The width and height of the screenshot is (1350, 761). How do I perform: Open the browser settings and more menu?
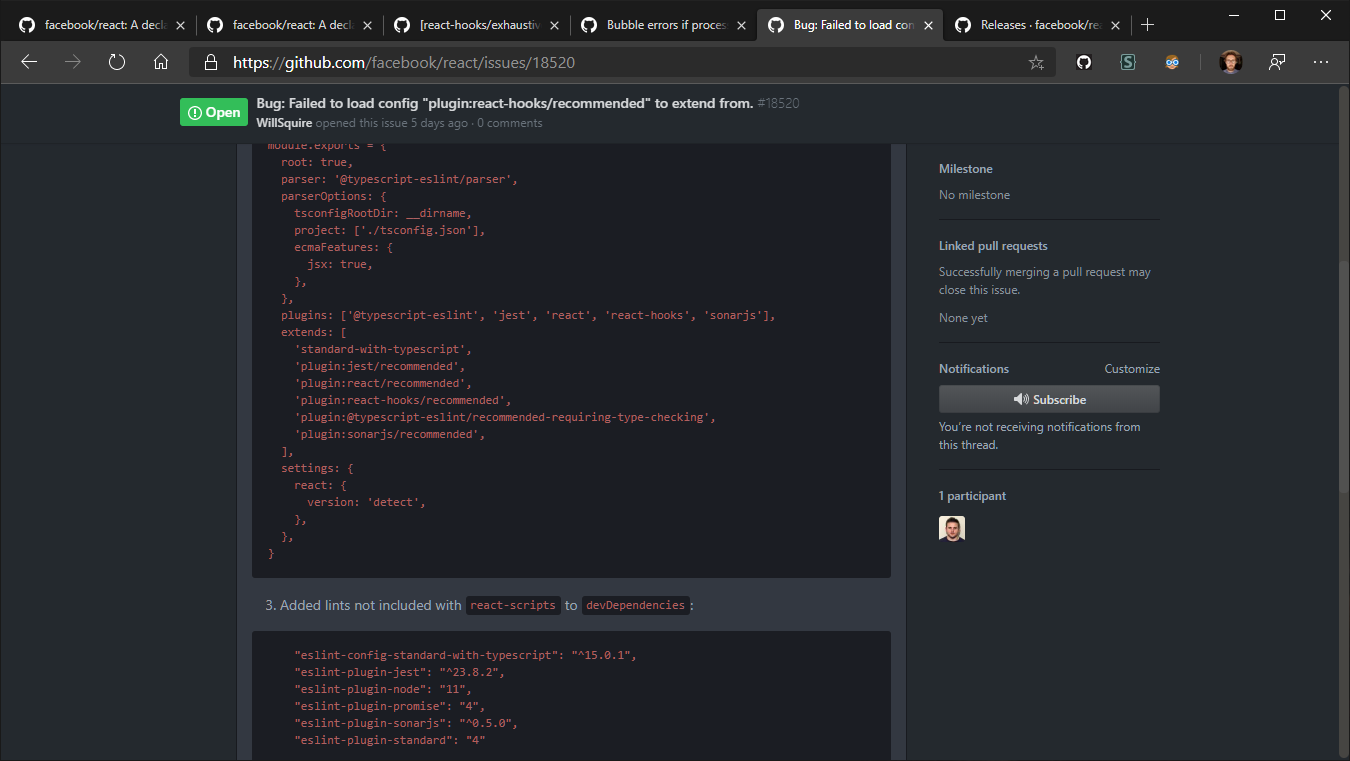[x=1321, y=62]
